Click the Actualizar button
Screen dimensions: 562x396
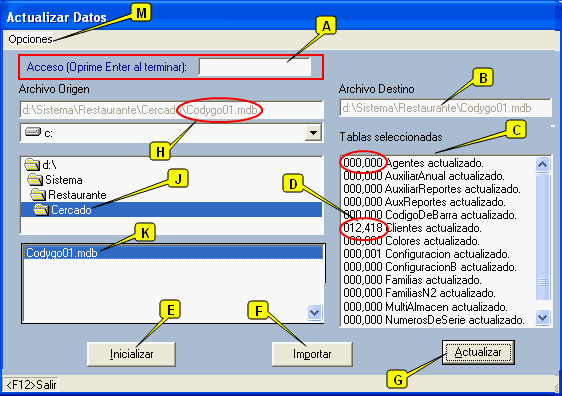tap(478, 352)
